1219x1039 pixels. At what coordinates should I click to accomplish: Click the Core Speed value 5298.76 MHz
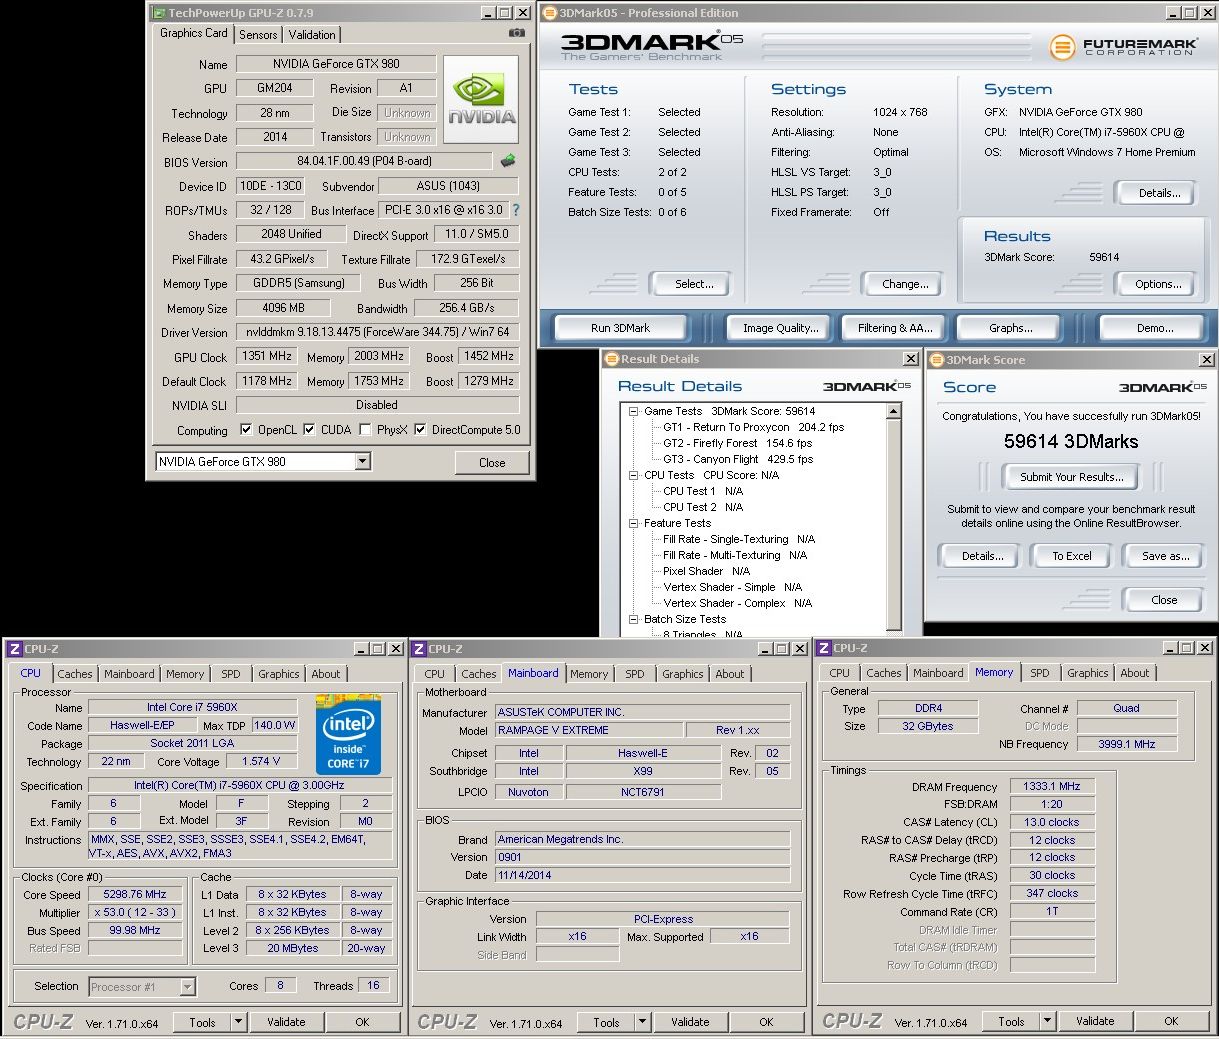135,895
